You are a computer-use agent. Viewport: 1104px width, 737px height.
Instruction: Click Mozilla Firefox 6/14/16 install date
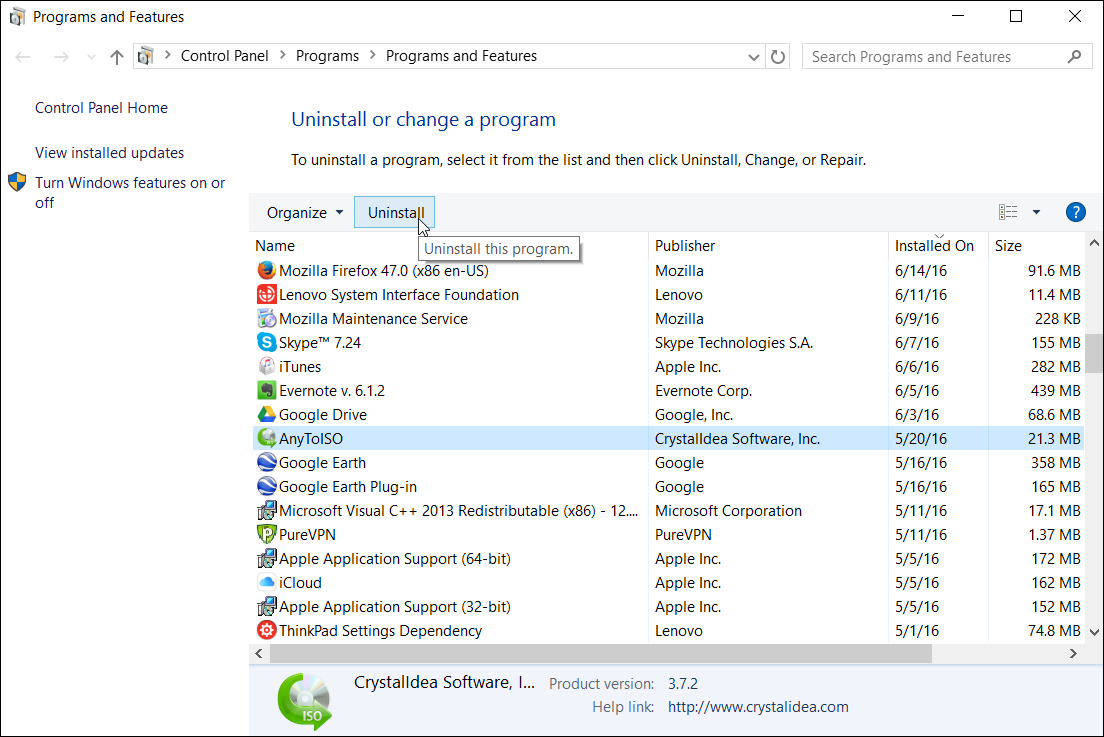(x=921, y=271)
